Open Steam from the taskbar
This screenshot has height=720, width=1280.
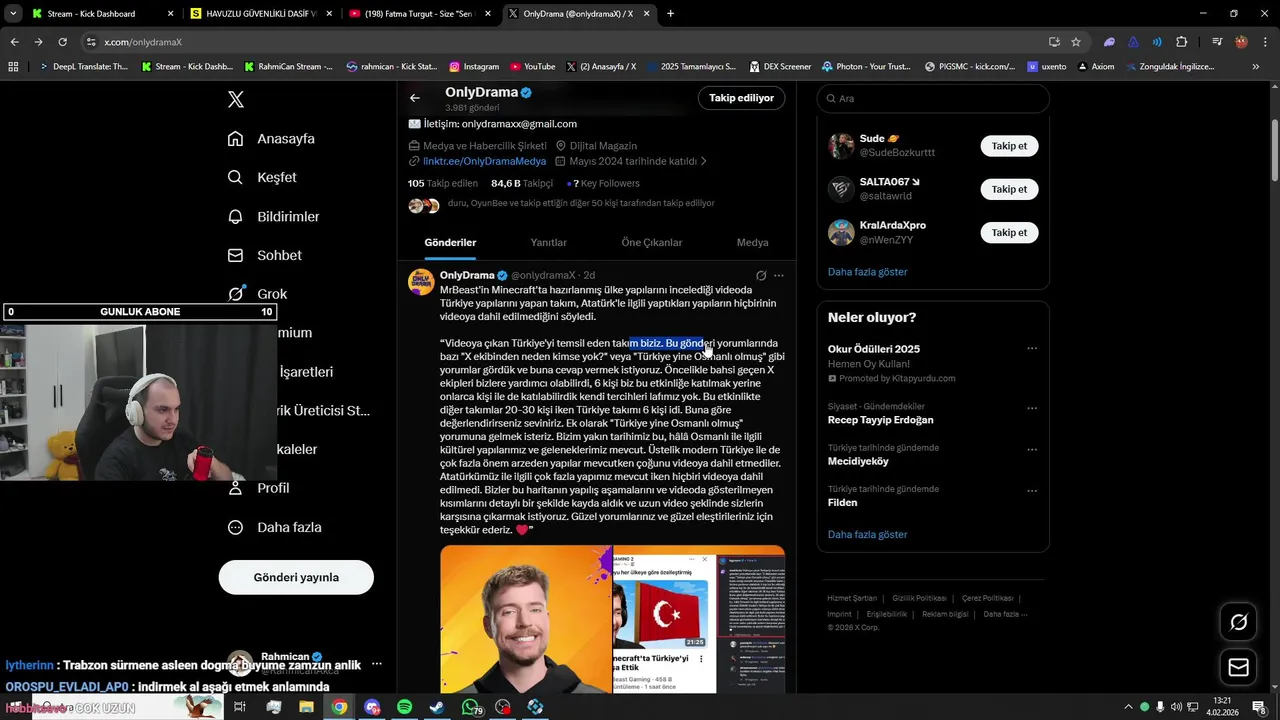[x=437, y=707]
